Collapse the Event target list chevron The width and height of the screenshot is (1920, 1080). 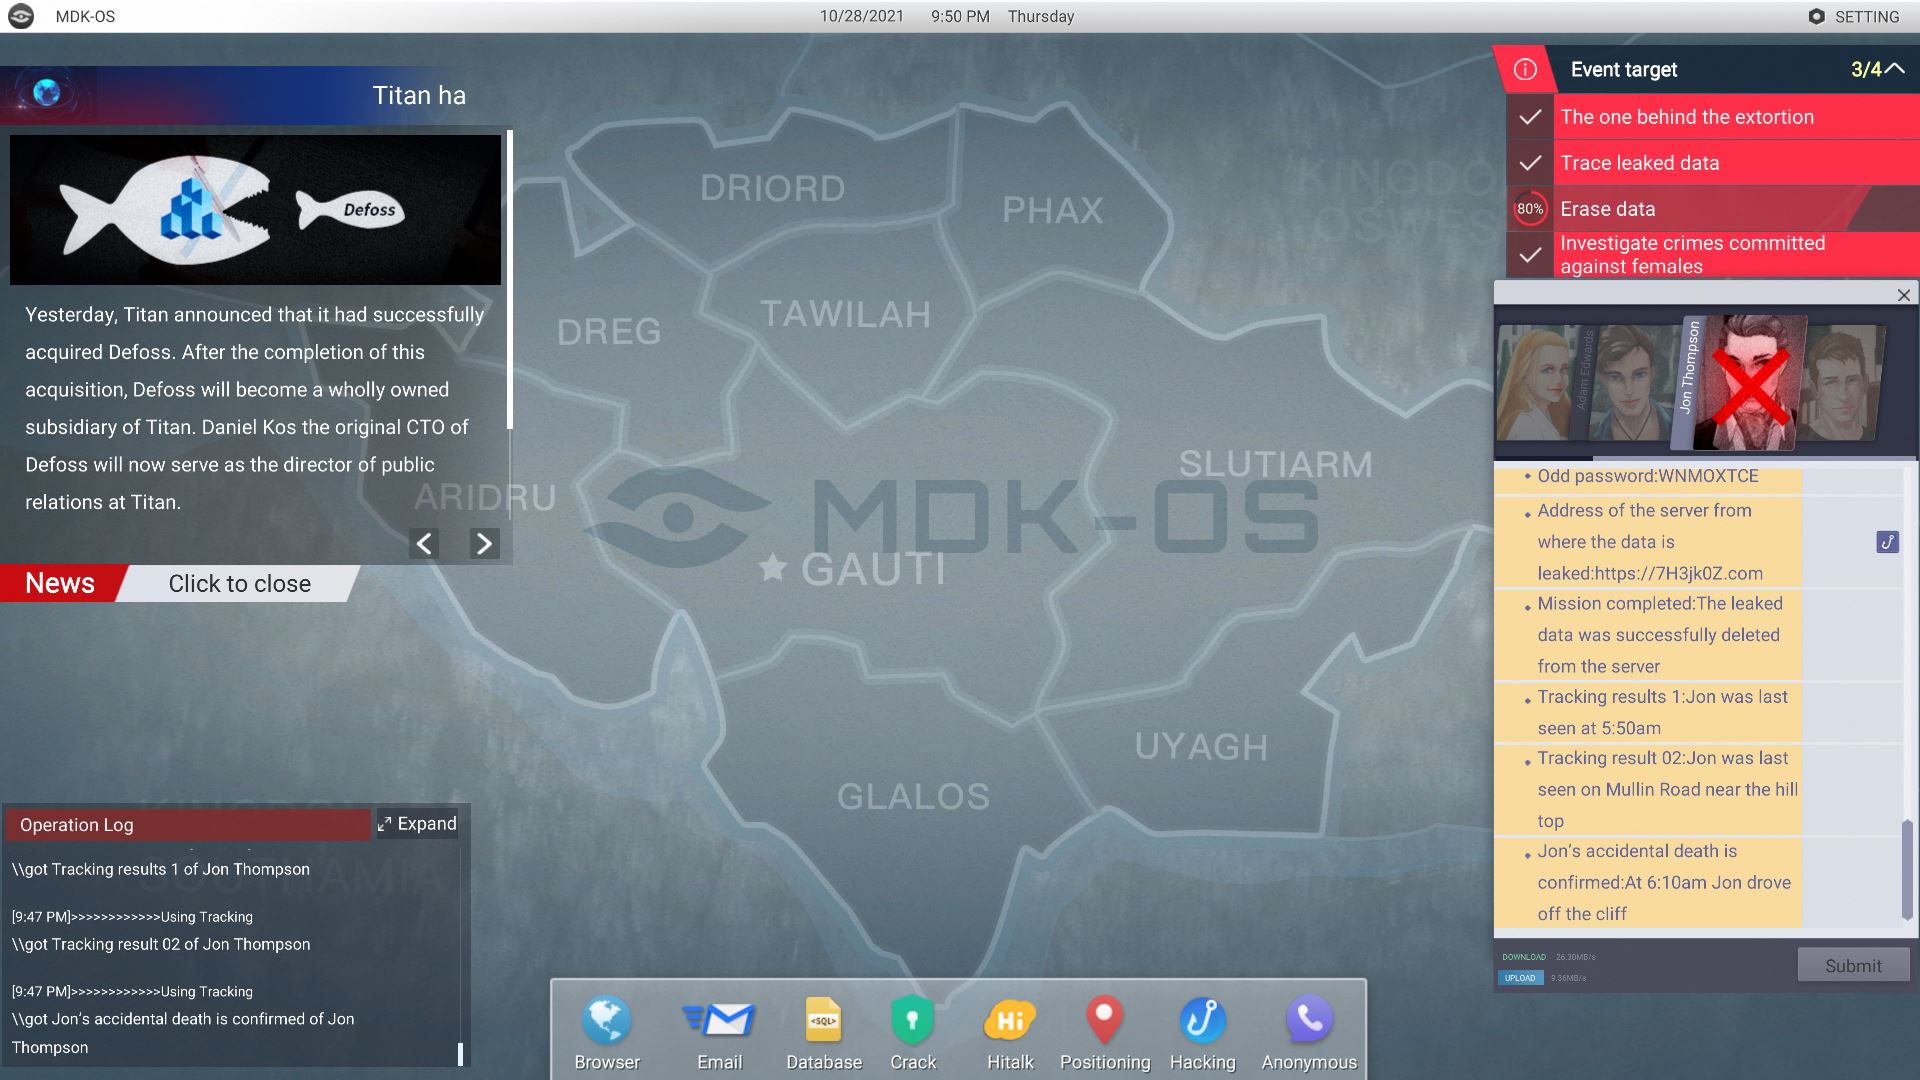1894,69
